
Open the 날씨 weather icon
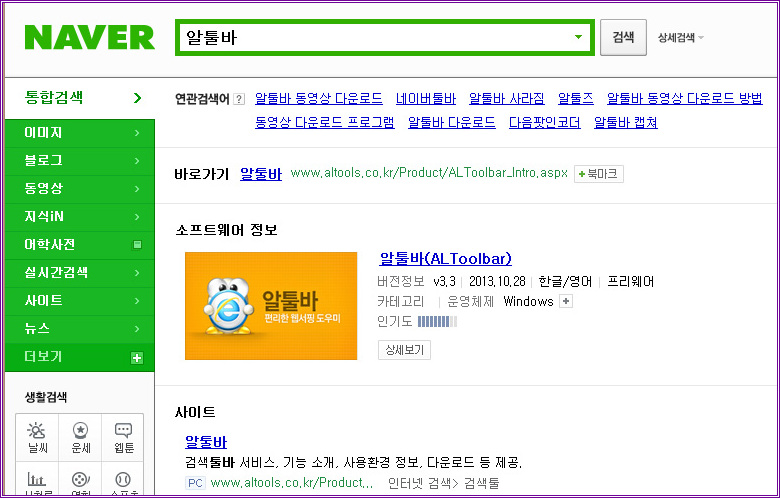point(37,437)
